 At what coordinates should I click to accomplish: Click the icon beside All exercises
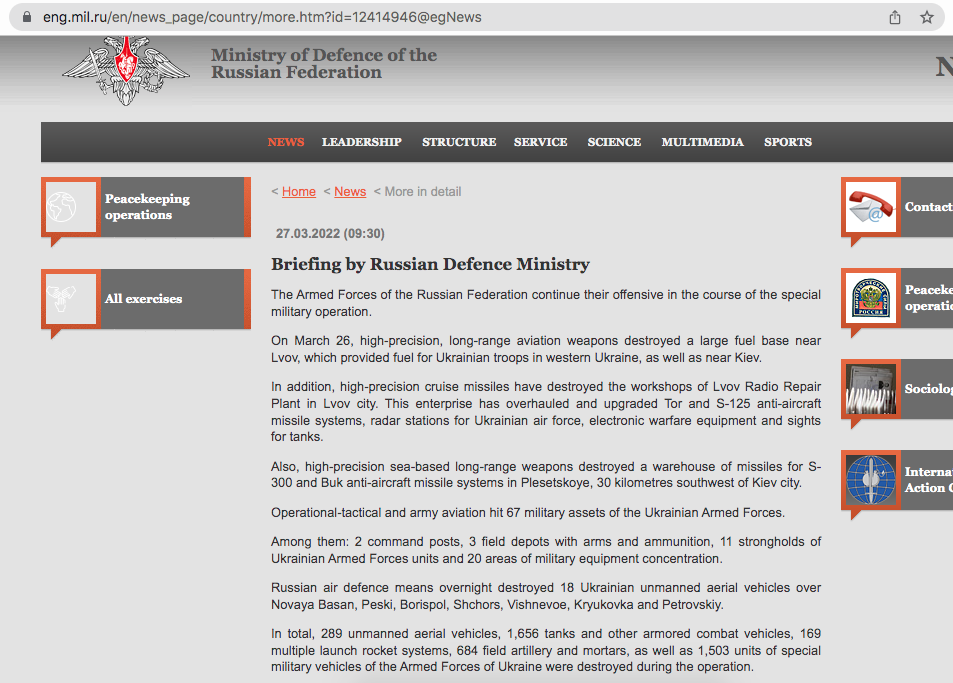(71, 299)
